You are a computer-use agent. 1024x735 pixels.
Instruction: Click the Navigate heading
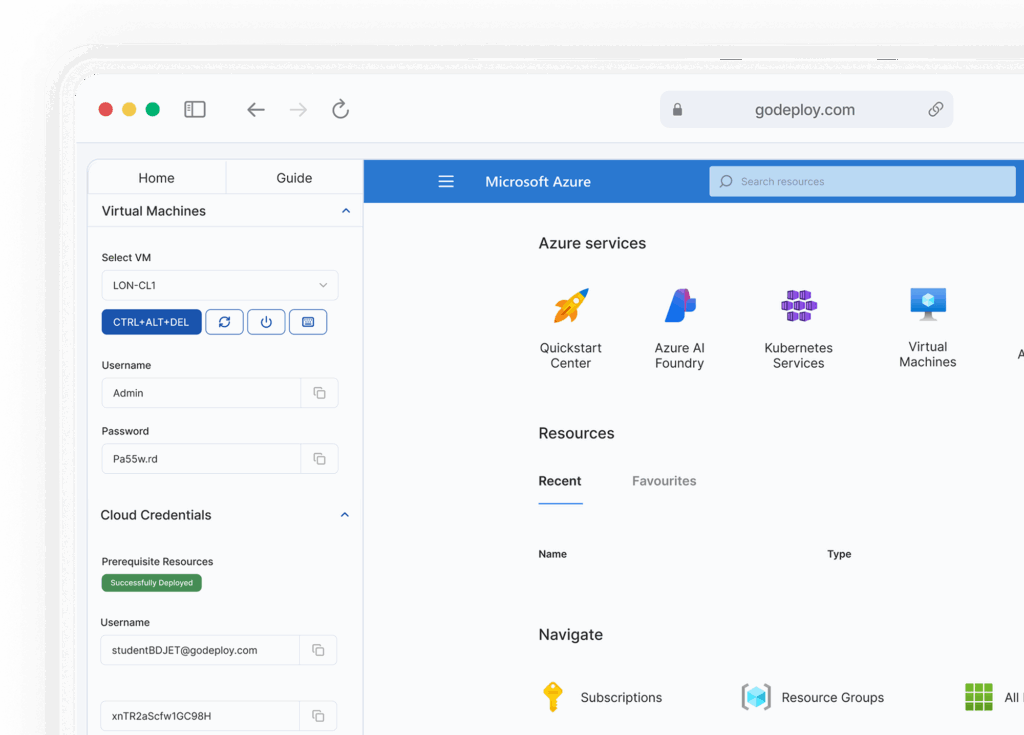tap(571, 634)
